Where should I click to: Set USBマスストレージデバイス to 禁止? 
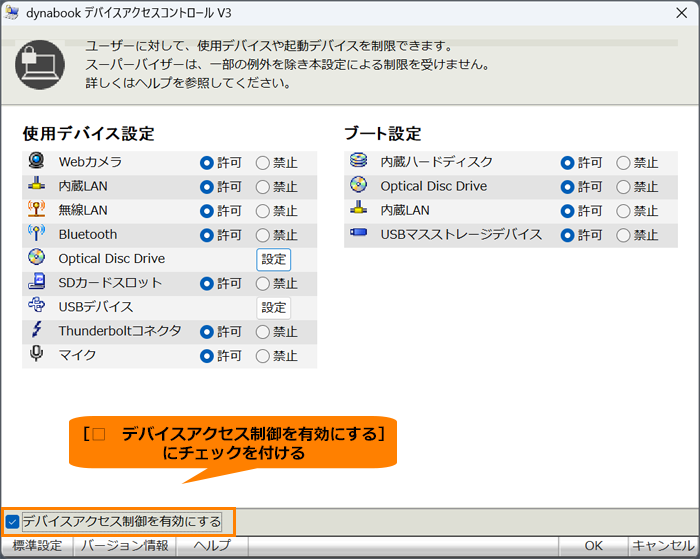pyautogui.click(x=623, y=235)
